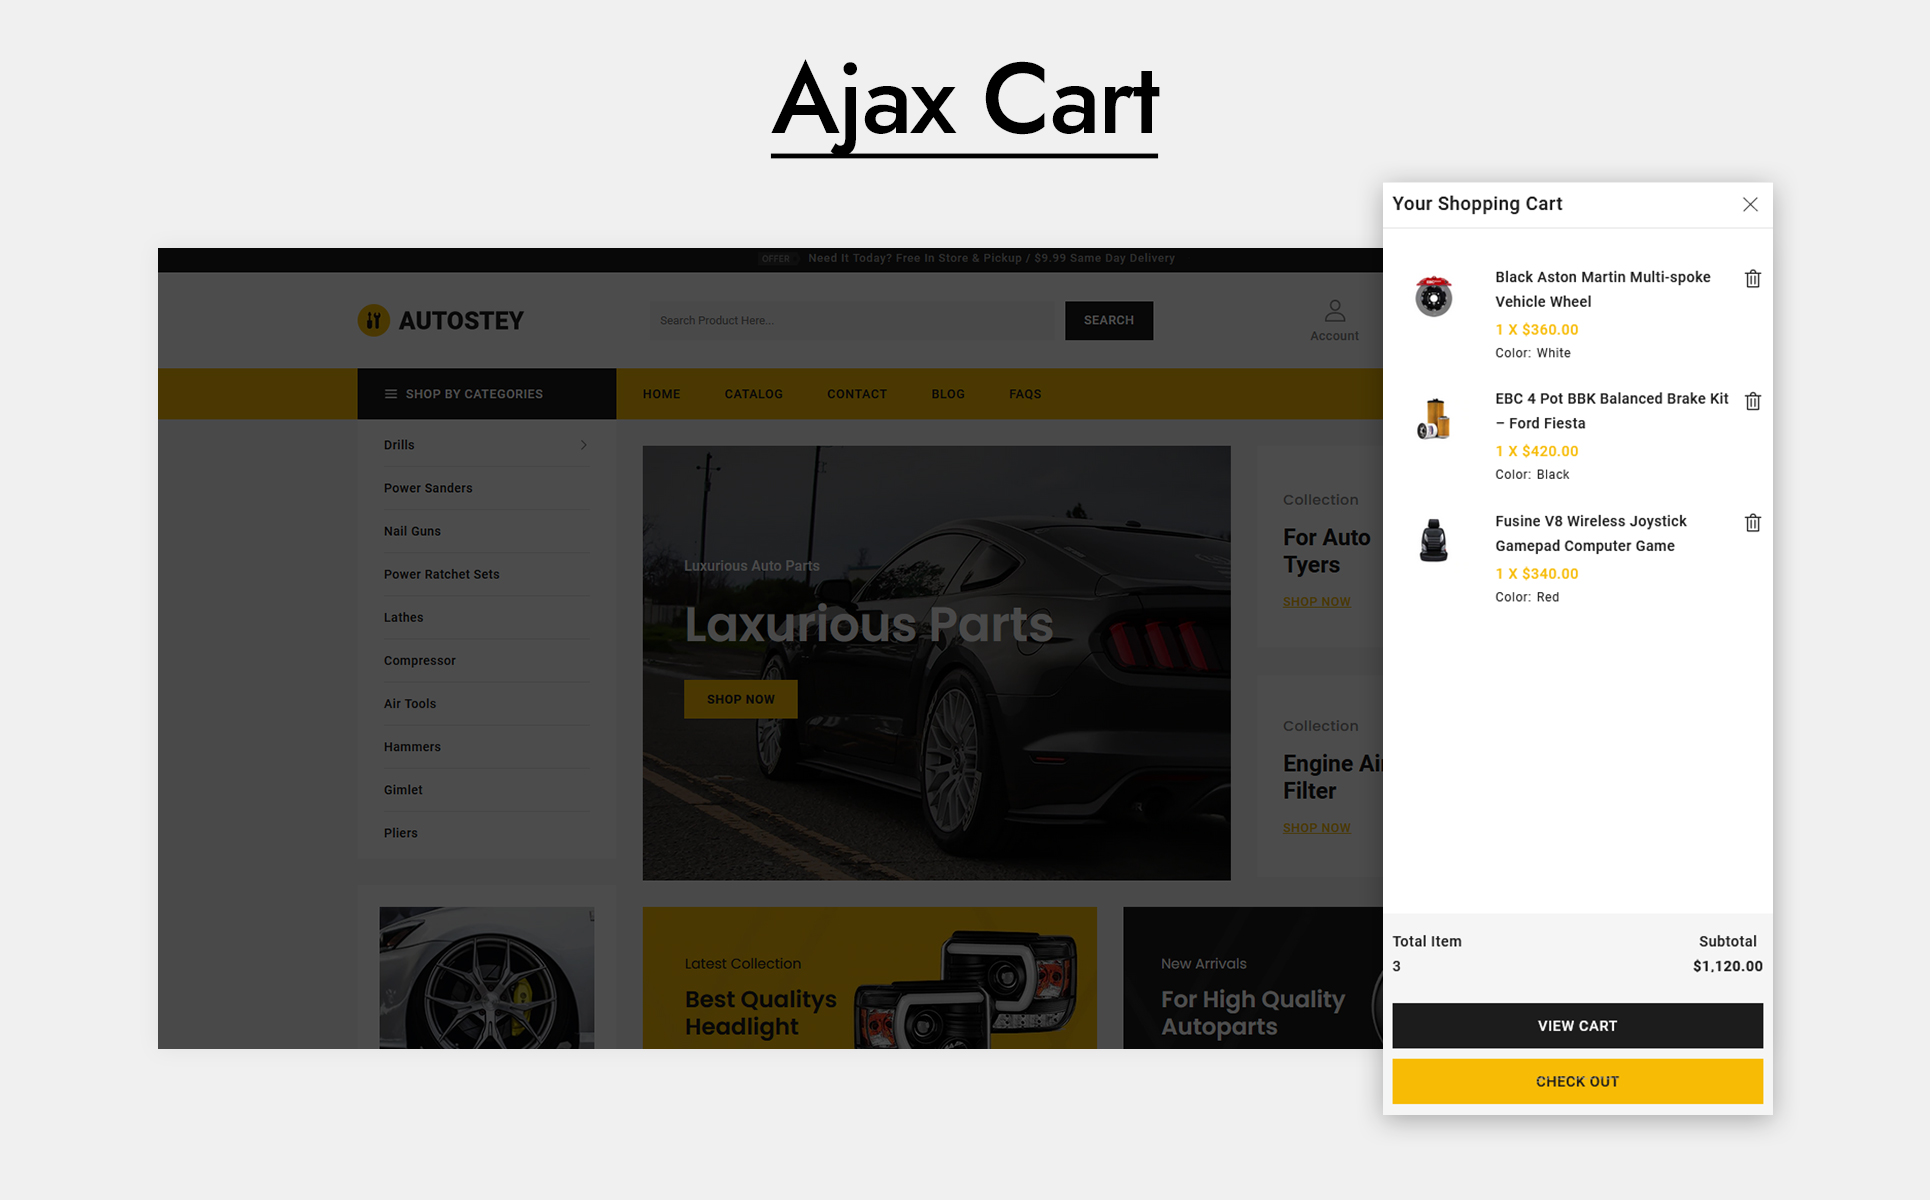
Task: Focus the Search Product Here field
Action: 852,320
